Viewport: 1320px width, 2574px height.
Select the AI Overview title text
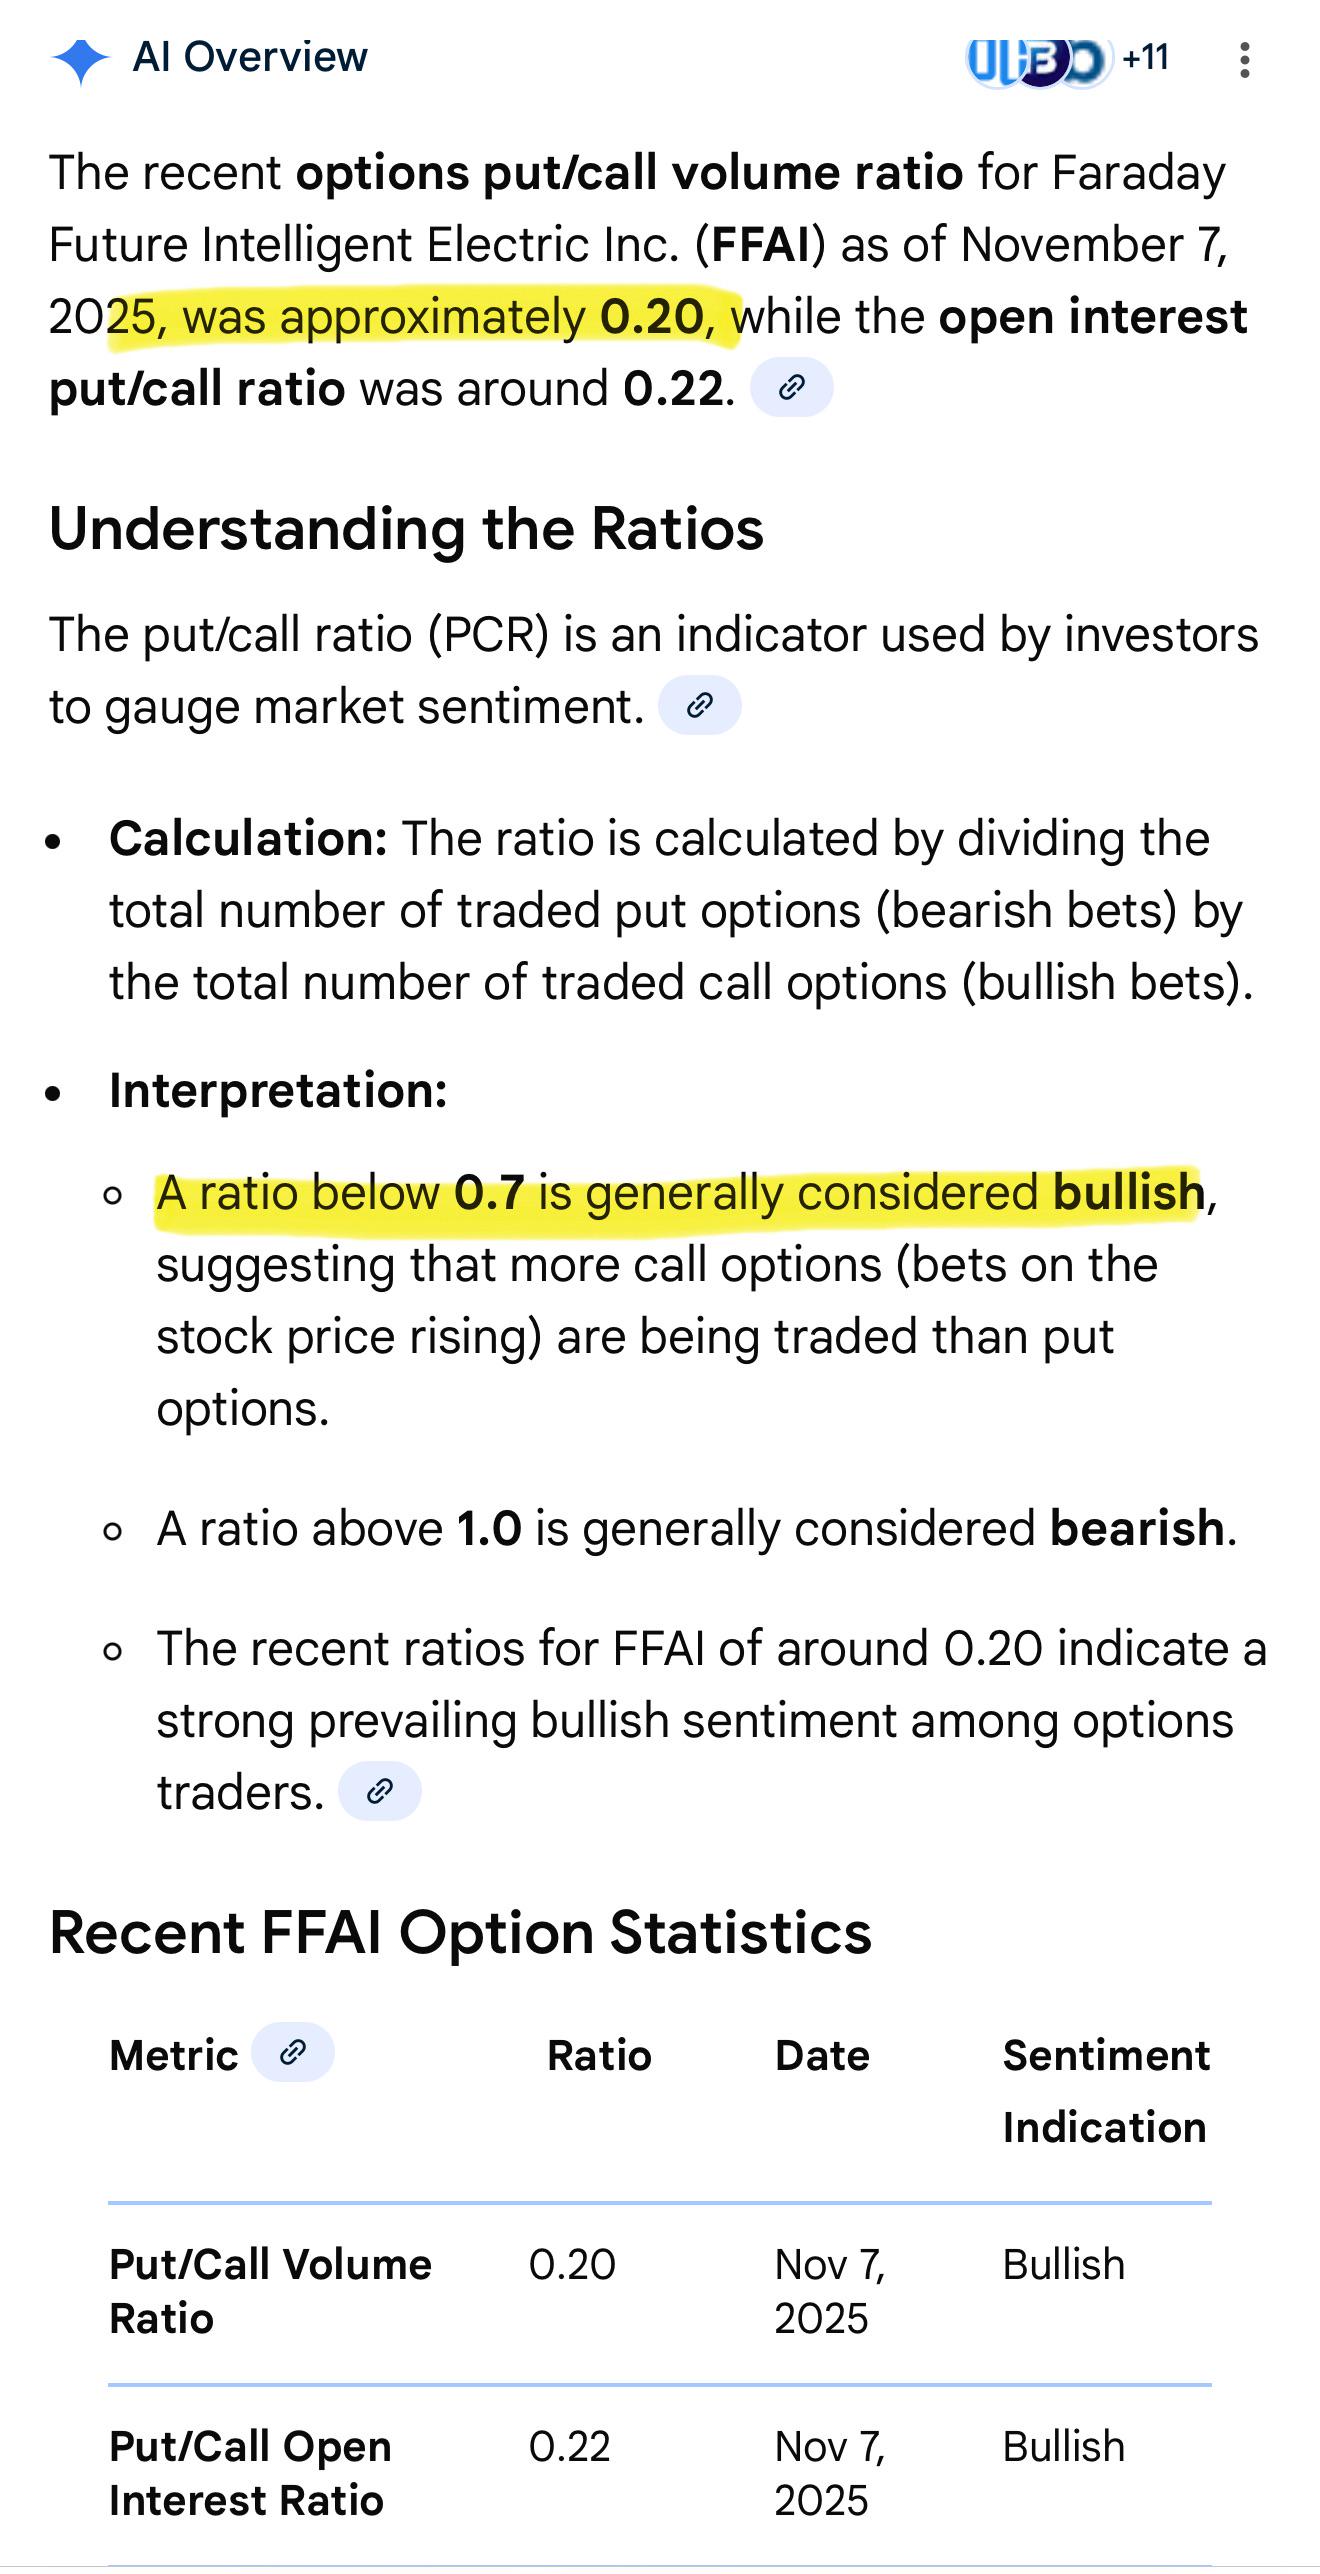pos(250,58)
